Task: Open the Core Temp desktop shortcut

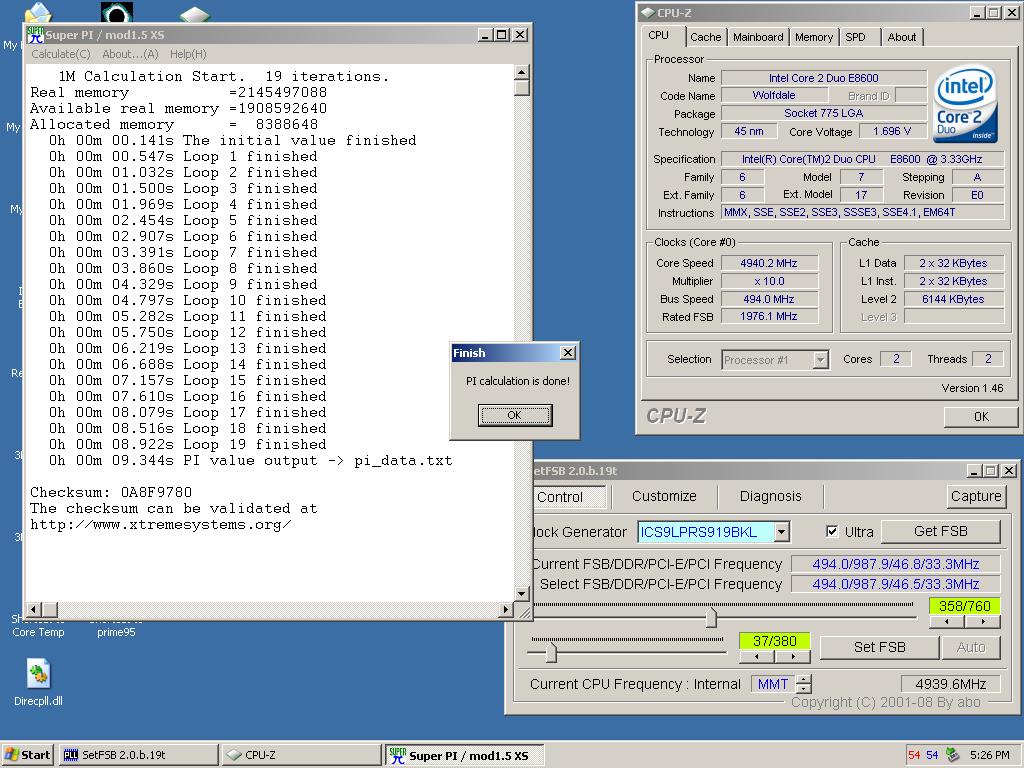Action: click(38, 632)
